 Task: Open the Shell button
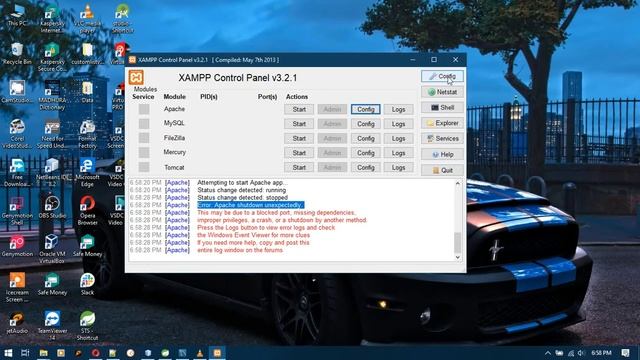(442, 107)
